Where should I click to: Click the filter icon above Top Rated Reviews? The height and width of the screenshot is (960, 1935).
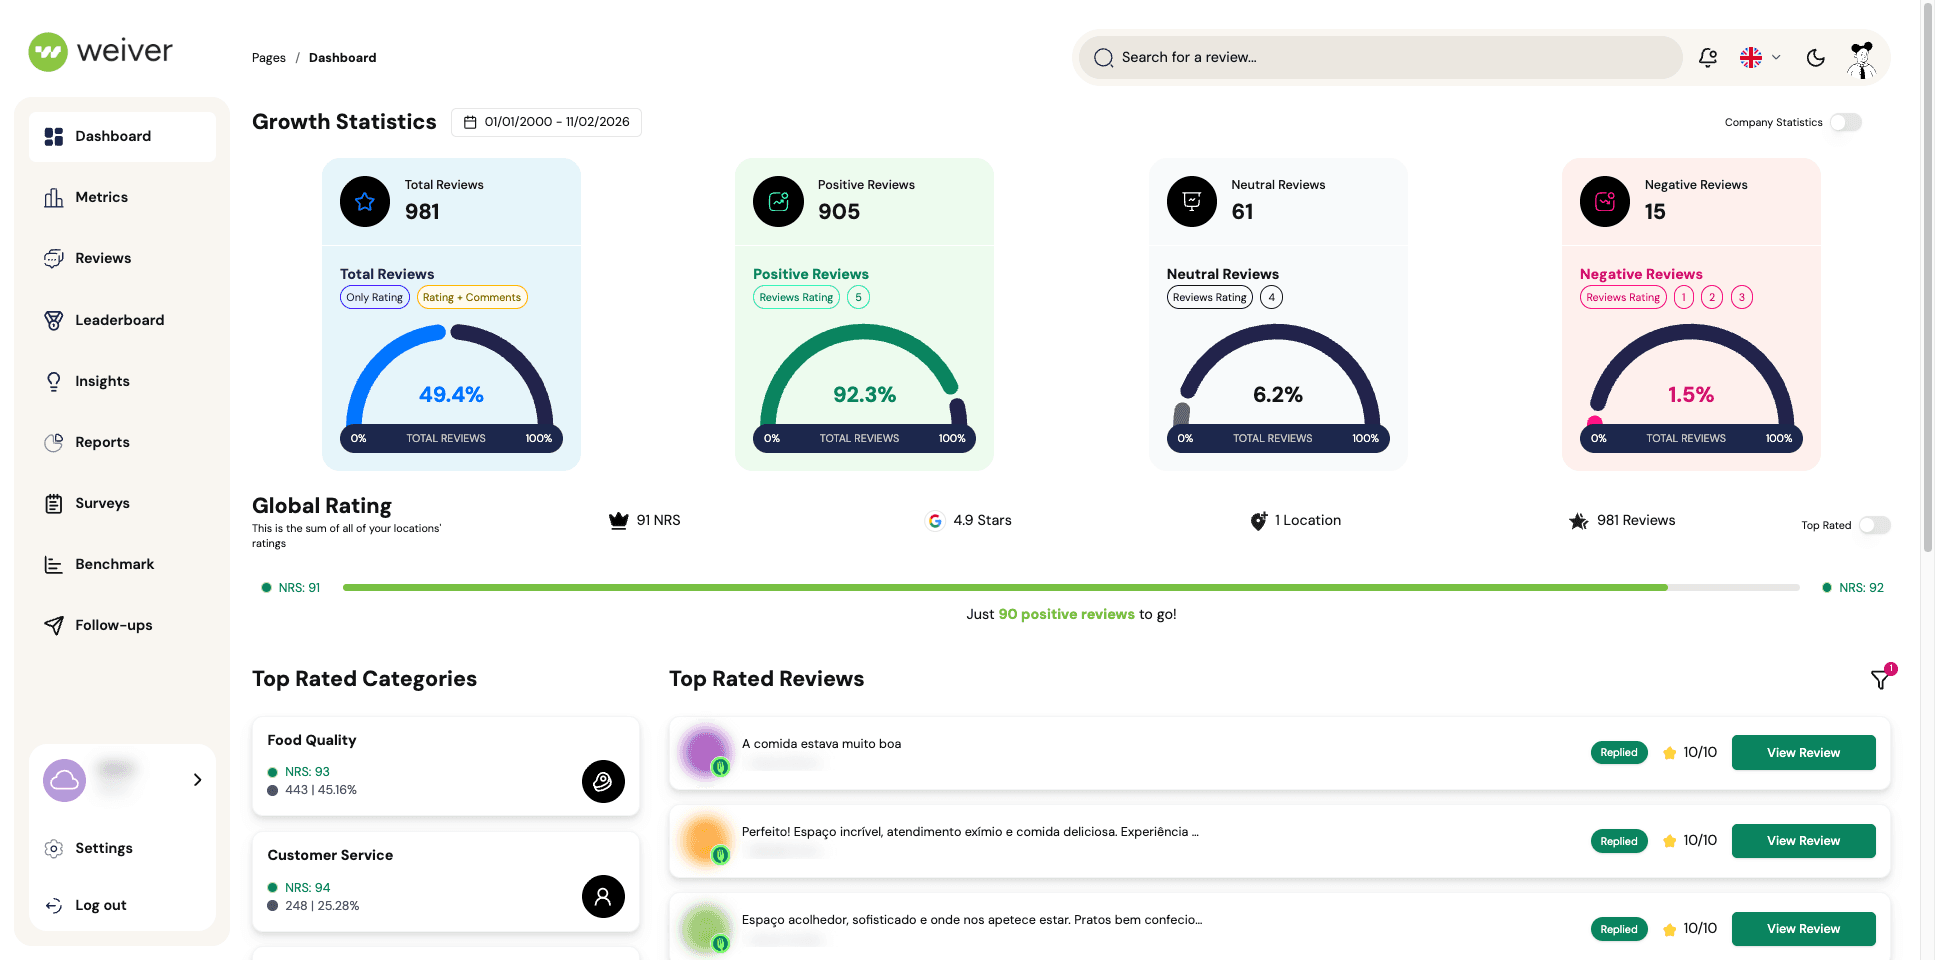click(1880, 680)
